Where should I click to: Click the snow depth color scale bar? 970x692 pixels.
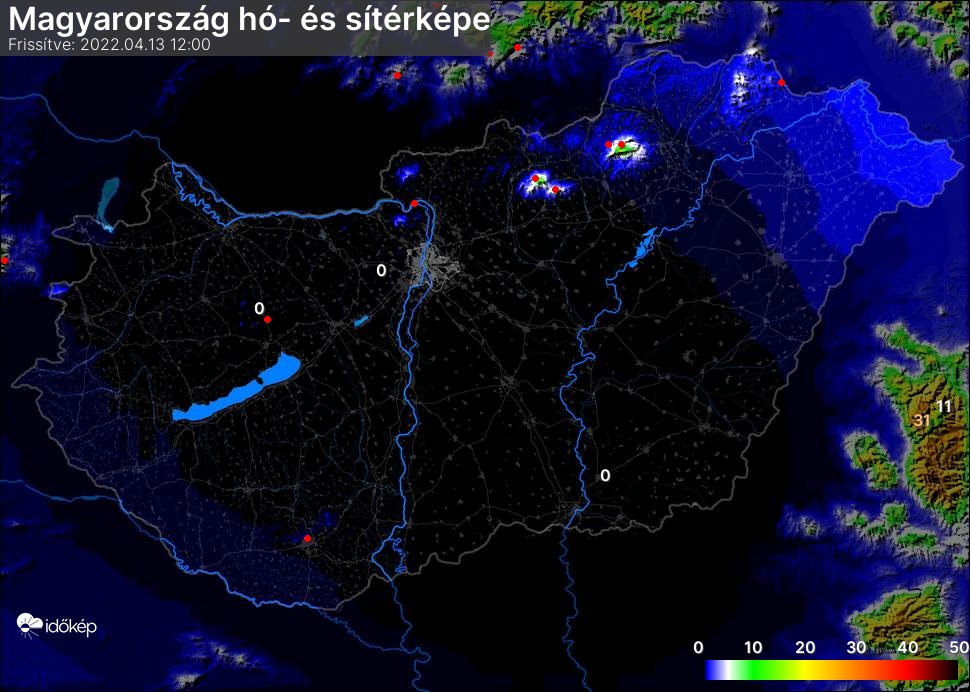(831, 668)
